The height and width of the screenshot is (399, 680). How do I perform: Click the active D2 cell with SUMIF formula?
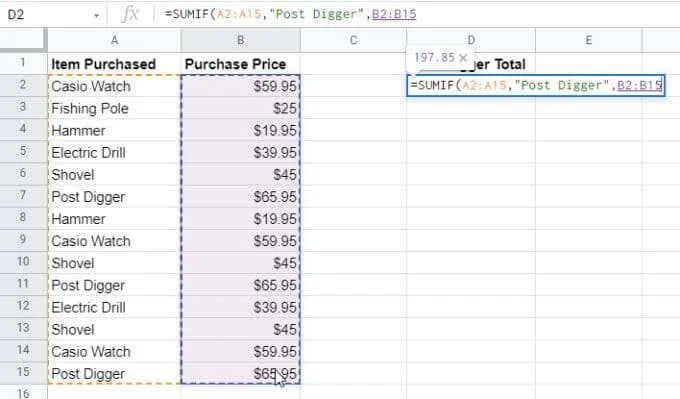click(536, 85)
